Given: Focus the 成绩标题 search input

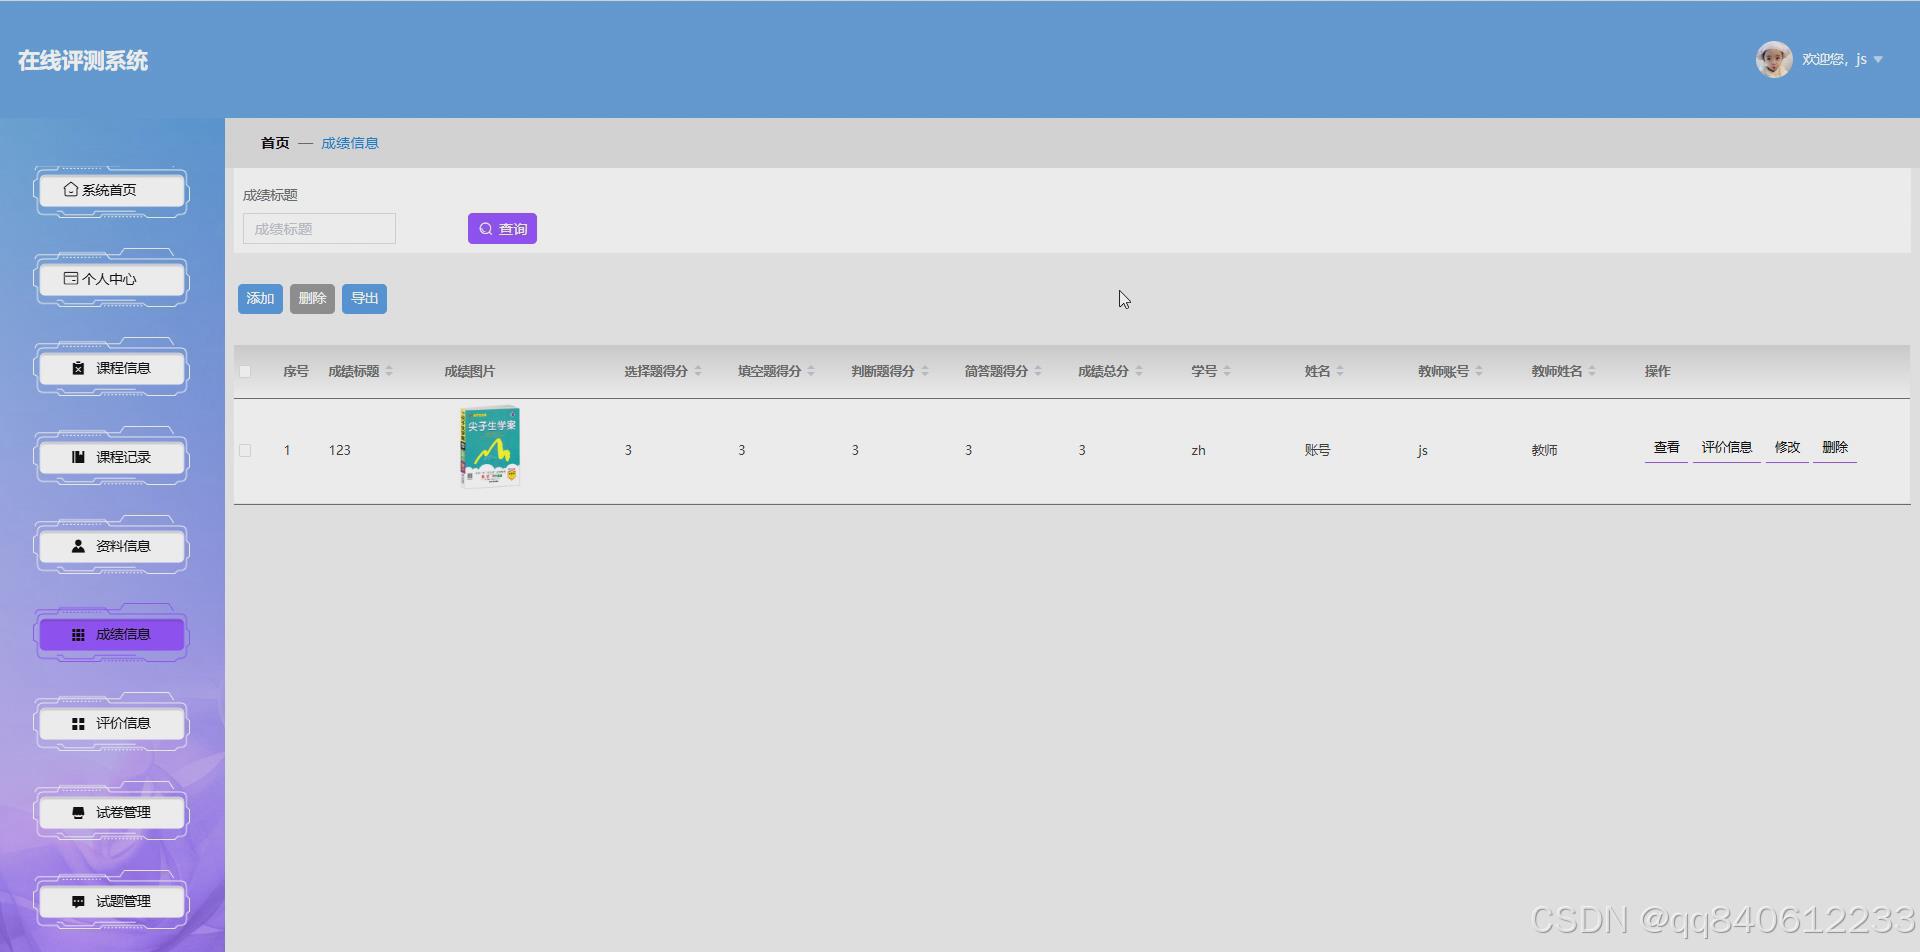Looking at the screenshot, I should pyautogui.click(x=319, y=229).
